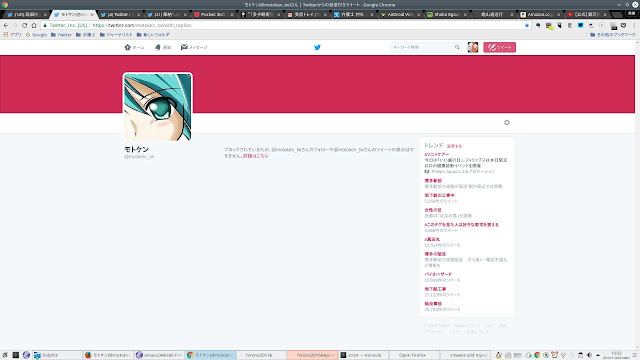Open the 新しいフォルダ bookmarks folder
Image resolution: width=640 pixels, height=360 pixels.
[153, 35]
